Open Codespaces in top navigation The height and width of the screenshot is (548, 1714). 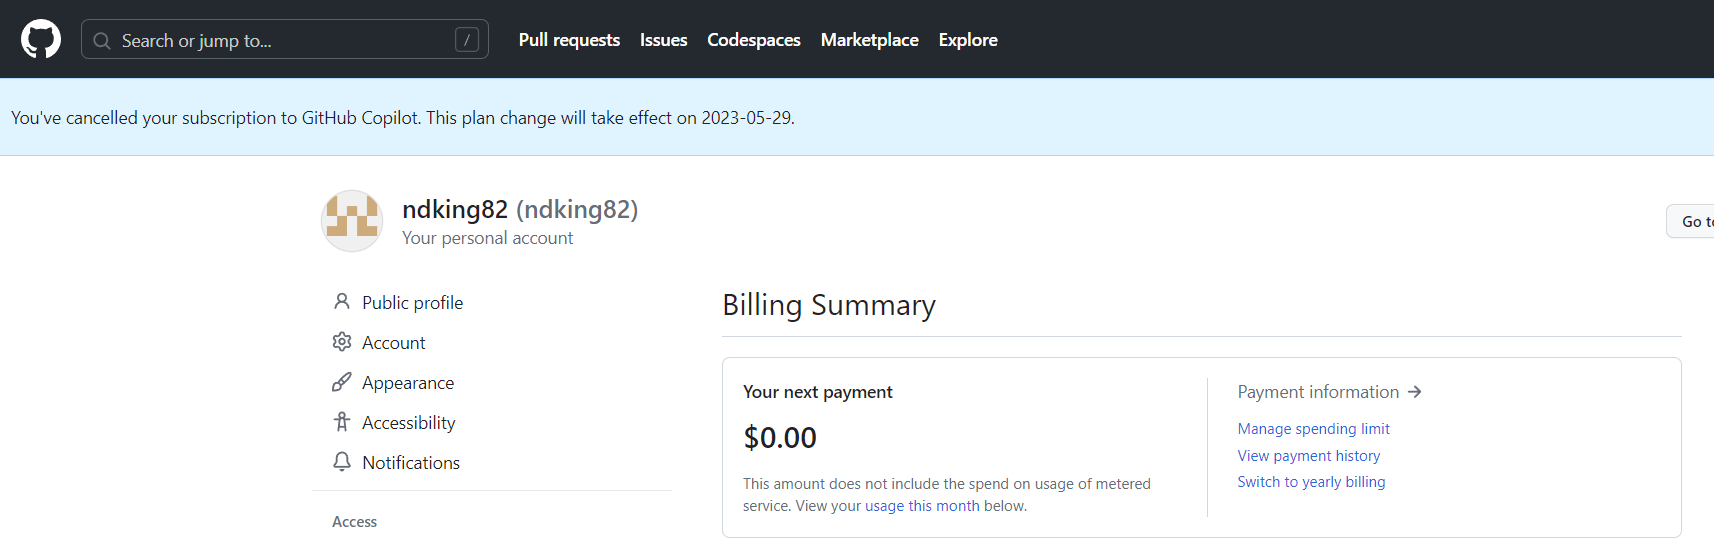point(754,40)
